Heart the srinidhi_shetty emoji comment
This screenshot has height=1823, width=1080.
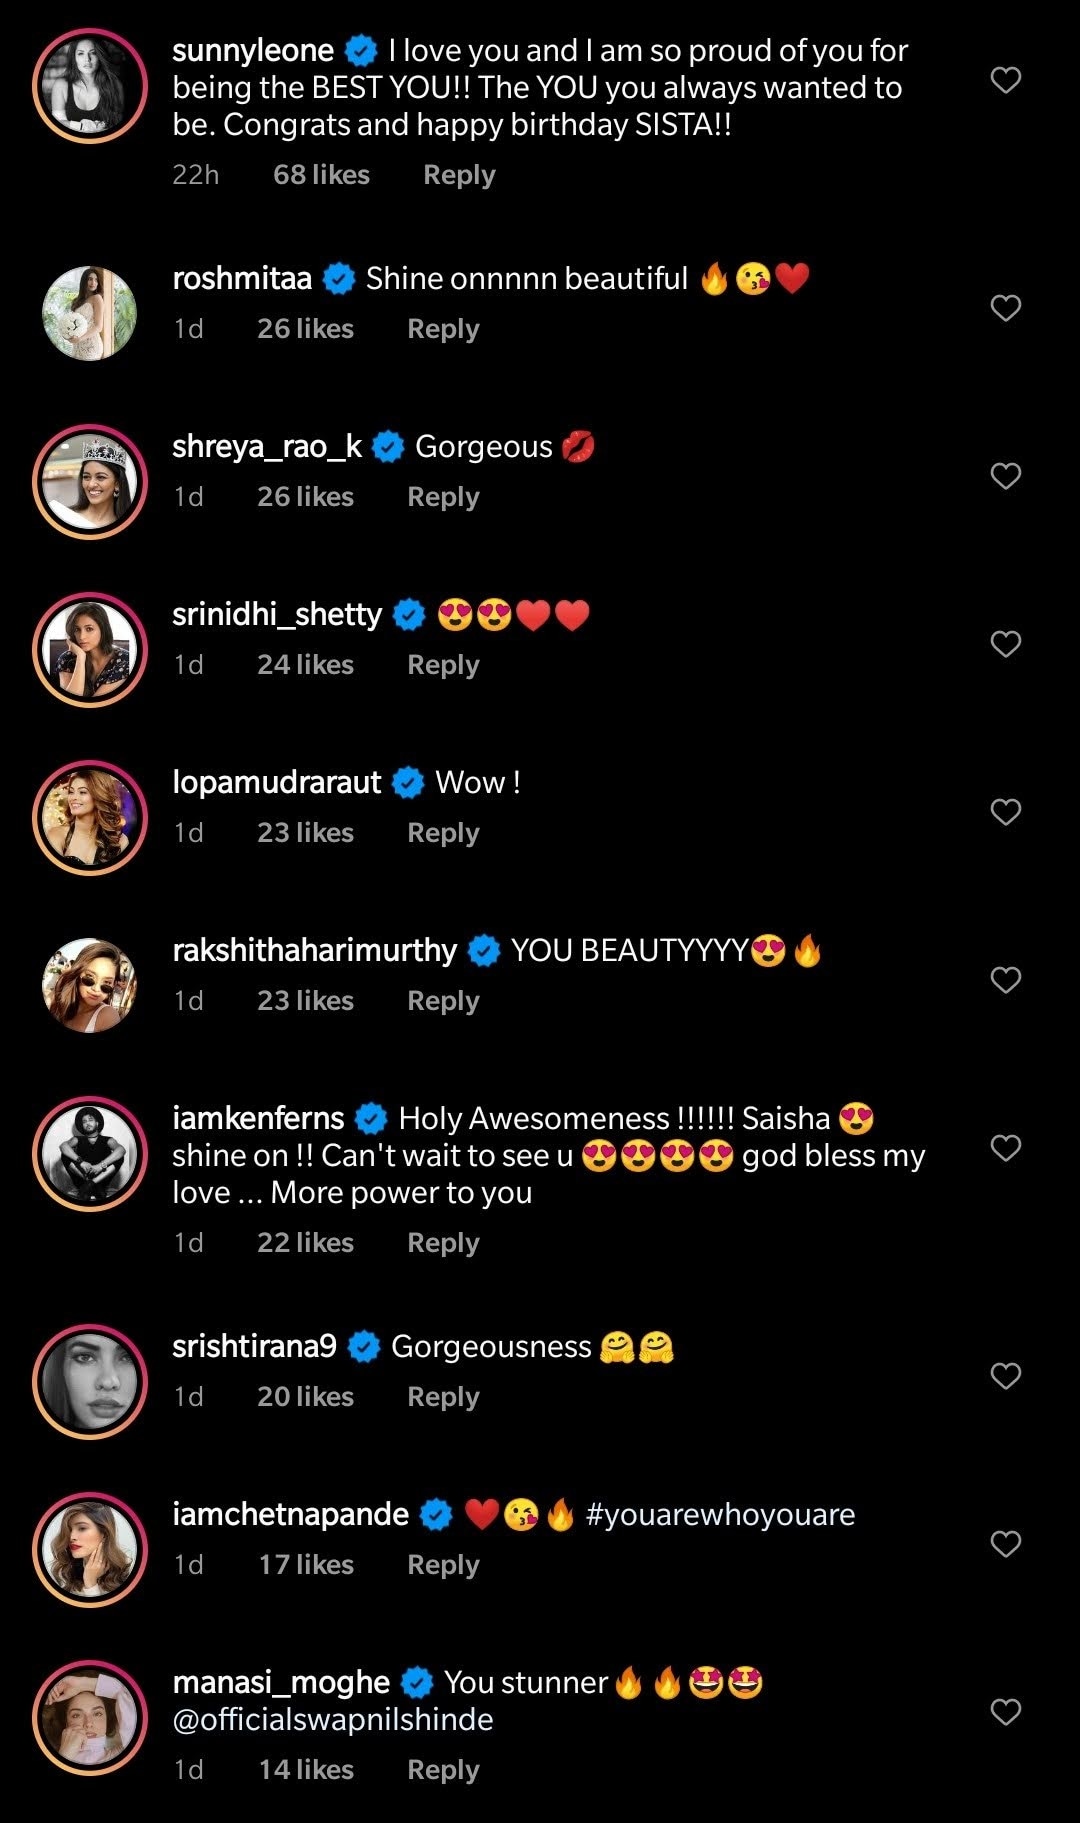[x=1005, y=644]
